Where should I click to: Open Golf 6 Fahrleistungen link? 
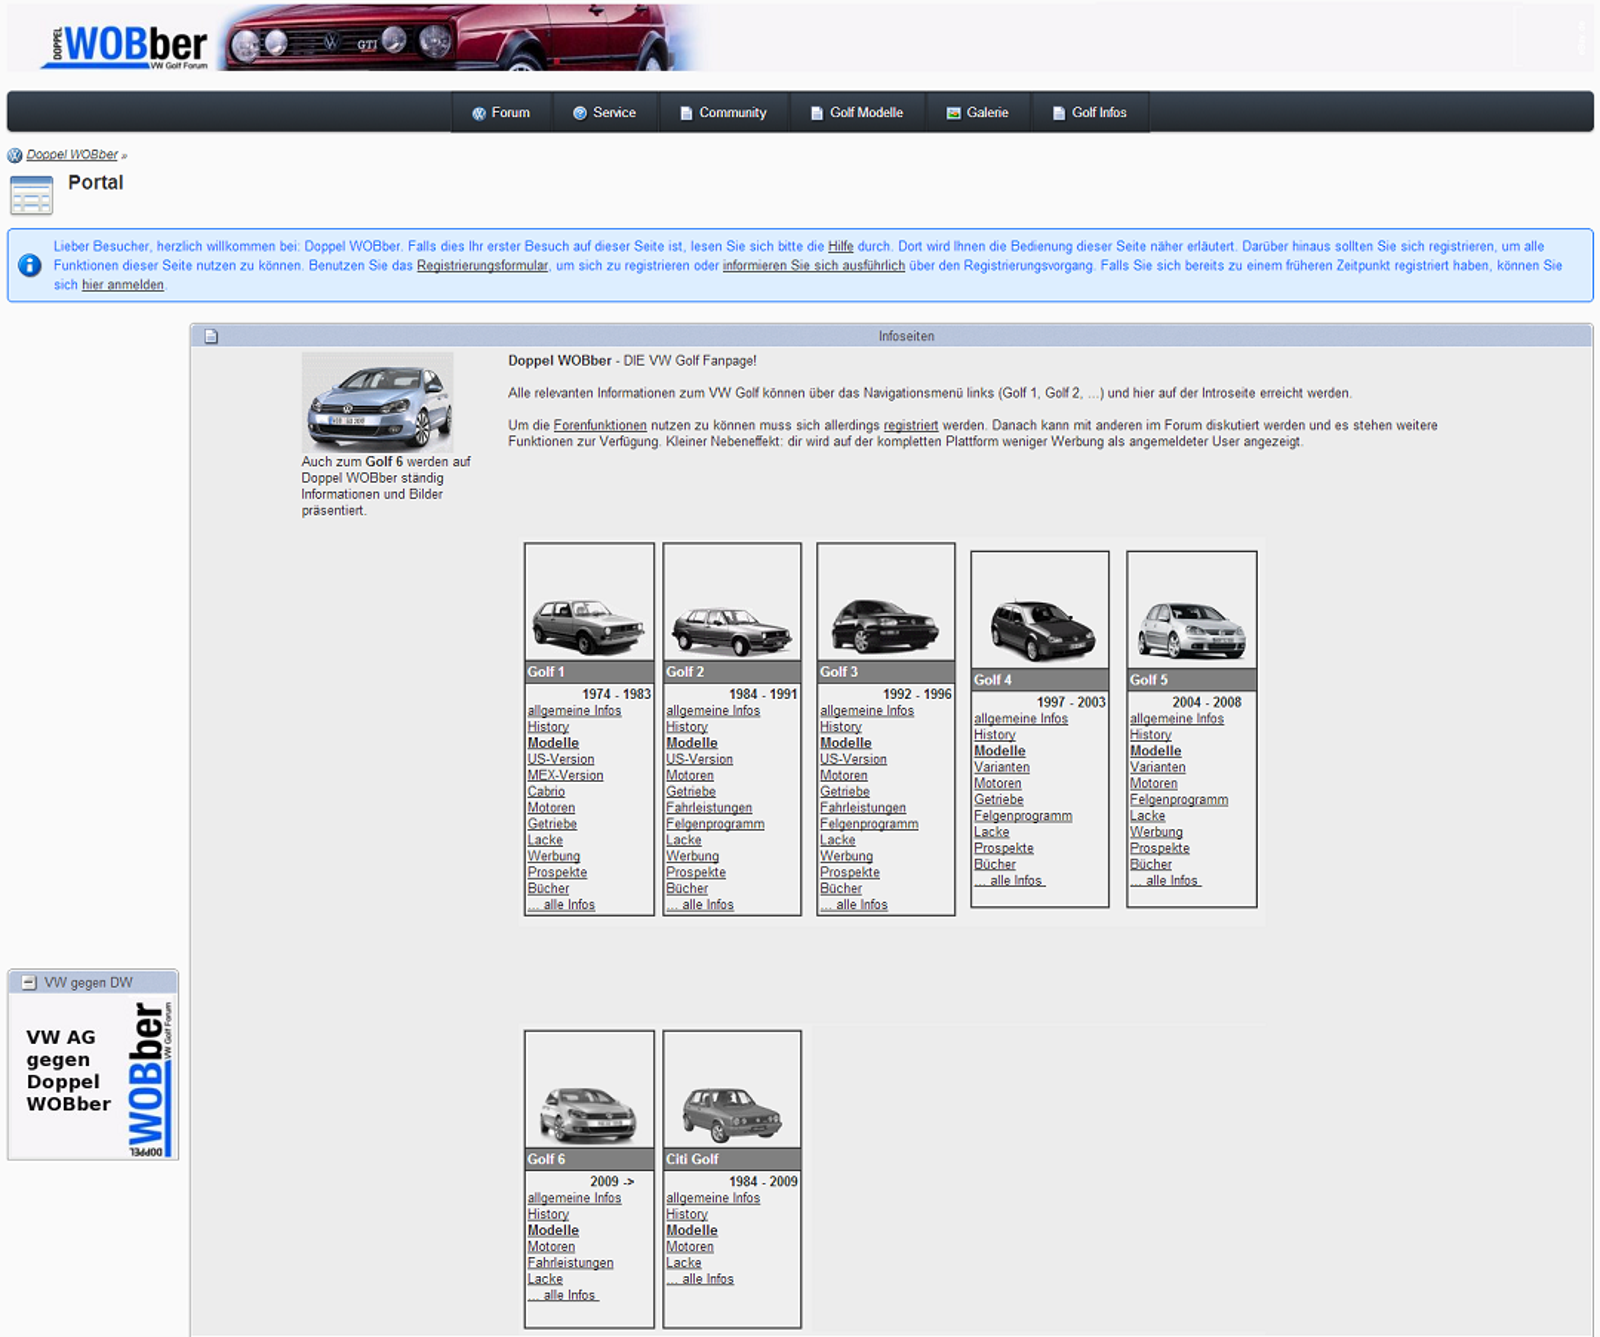tap(570, 1263)
